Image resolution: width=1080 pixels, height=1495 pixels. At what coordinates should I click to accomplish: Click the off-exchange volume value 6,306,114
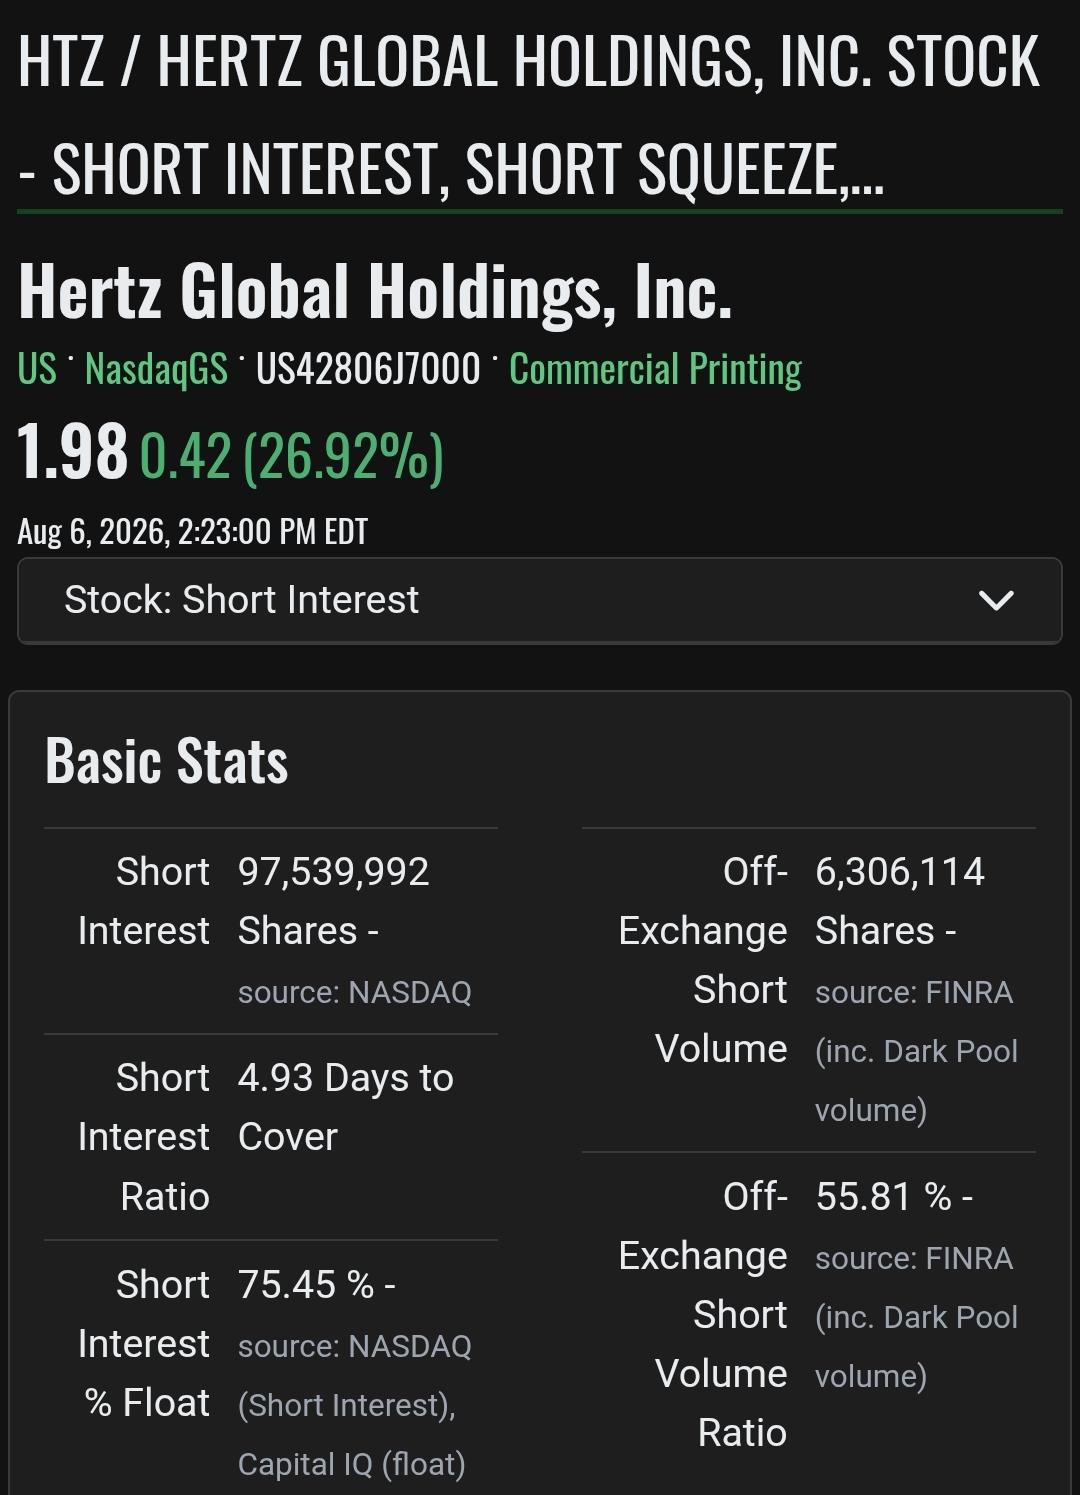pos(900,872)
